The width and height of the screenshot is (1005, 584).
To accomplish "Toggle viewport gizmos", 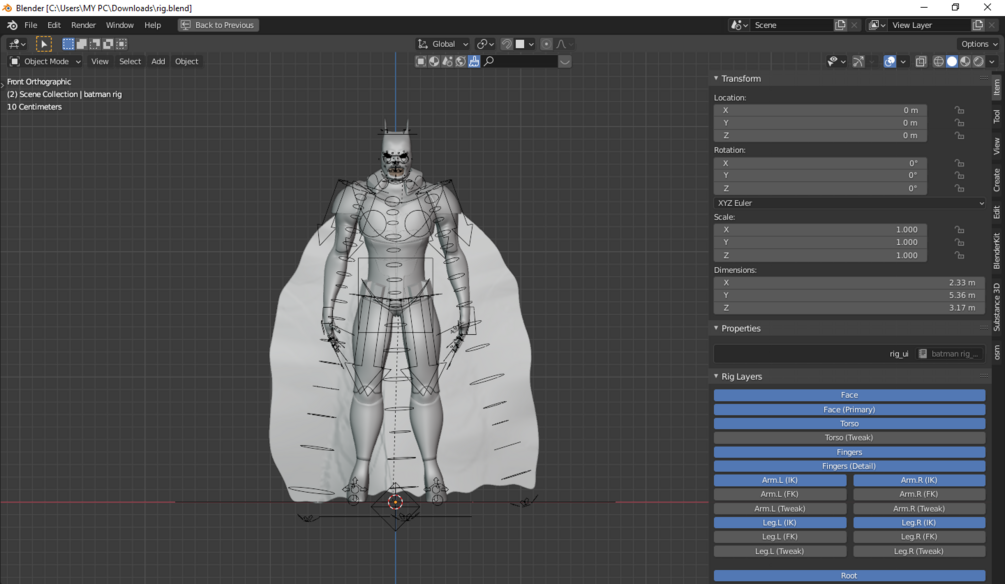I will (x=858, y=62).
